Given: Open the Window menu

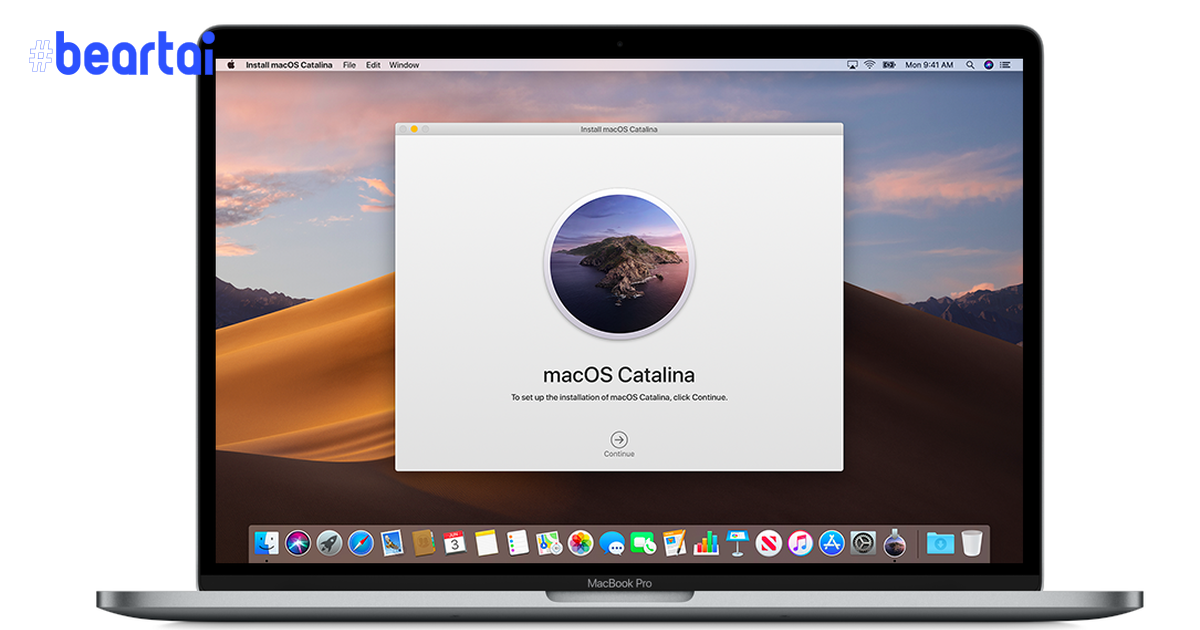Looking at the screenshot, I should pyautogui.click(x=404, y=64).
